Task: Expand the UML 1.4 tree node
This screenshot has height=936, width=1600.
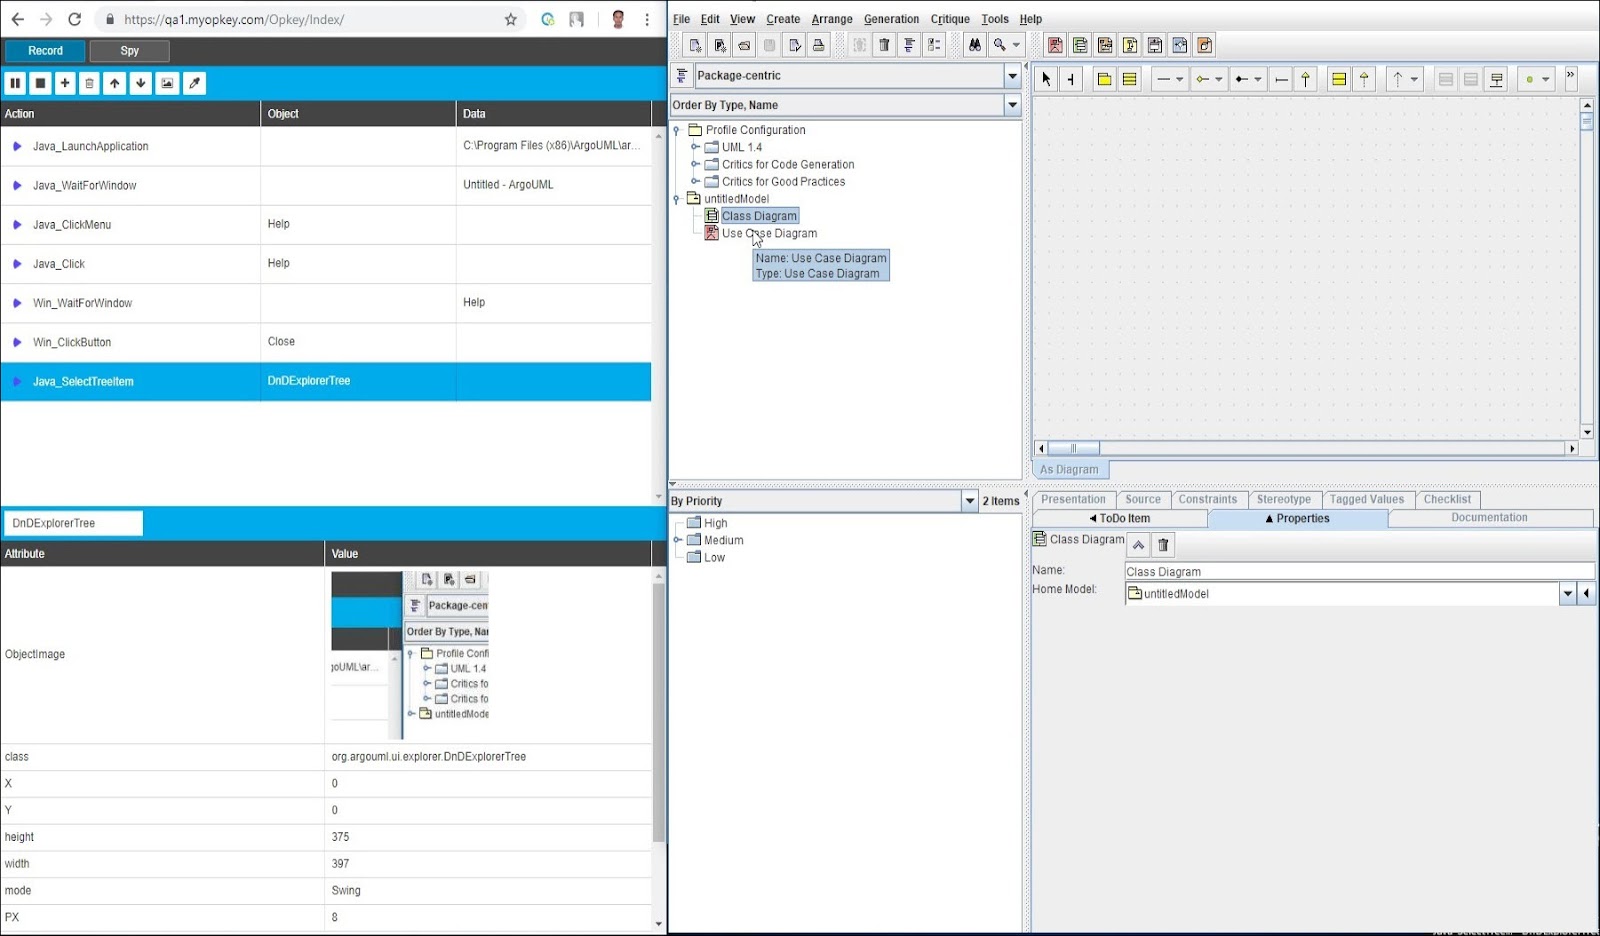Action: click(695, 147)
